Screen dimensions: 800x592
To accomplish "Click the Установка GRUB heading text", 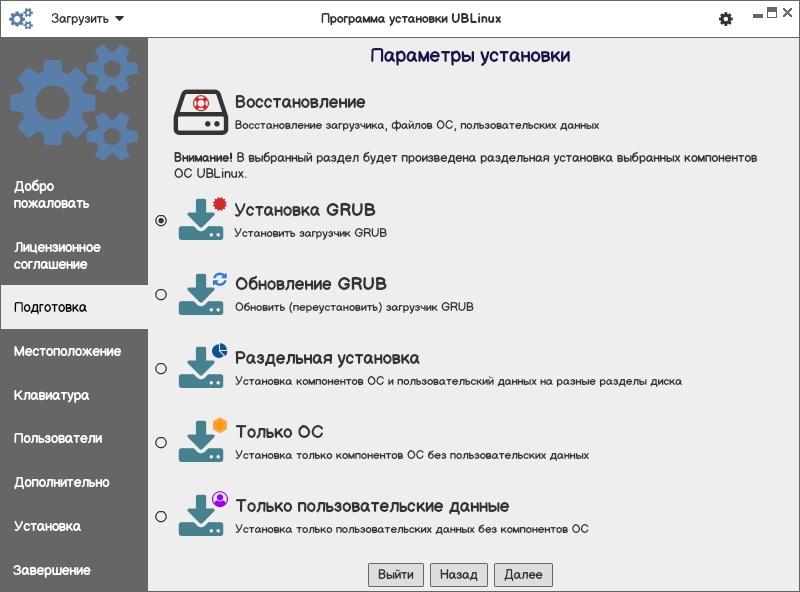I will pos(305,210).
